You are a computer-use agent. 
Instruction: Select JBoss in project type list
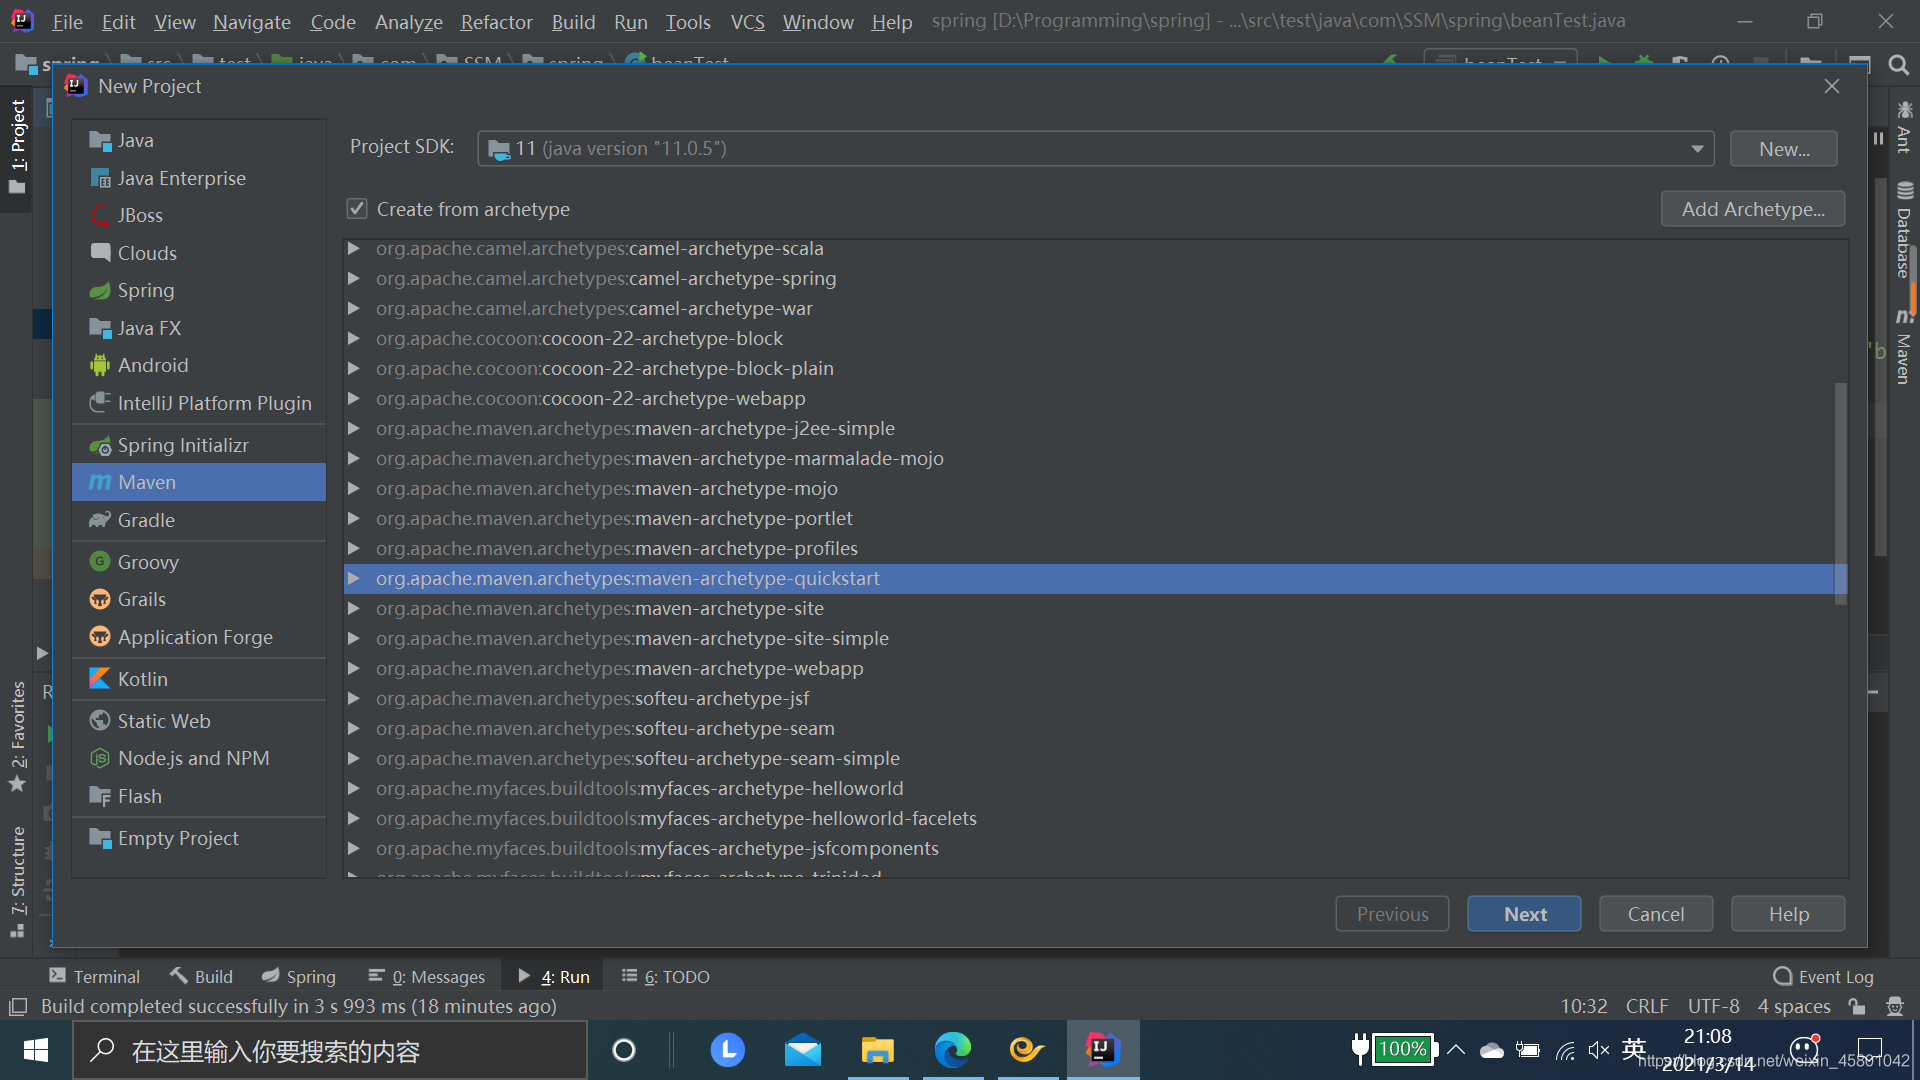(199, 215)
